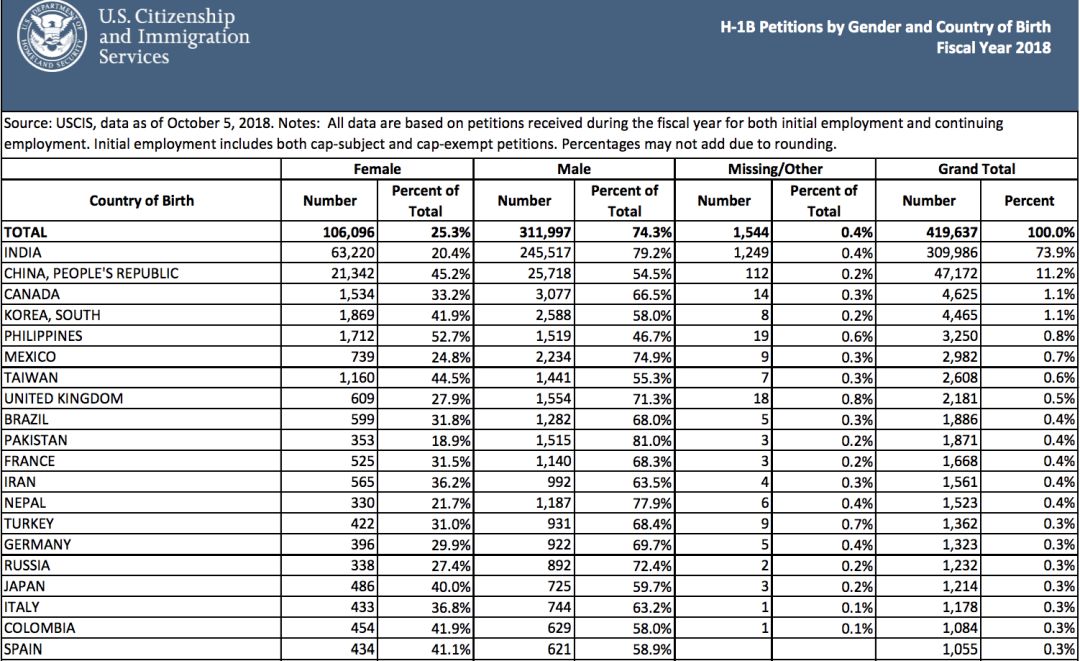The image size is (1080, 661).
Task: Select the INDIA row label
Action: point(23,253)
